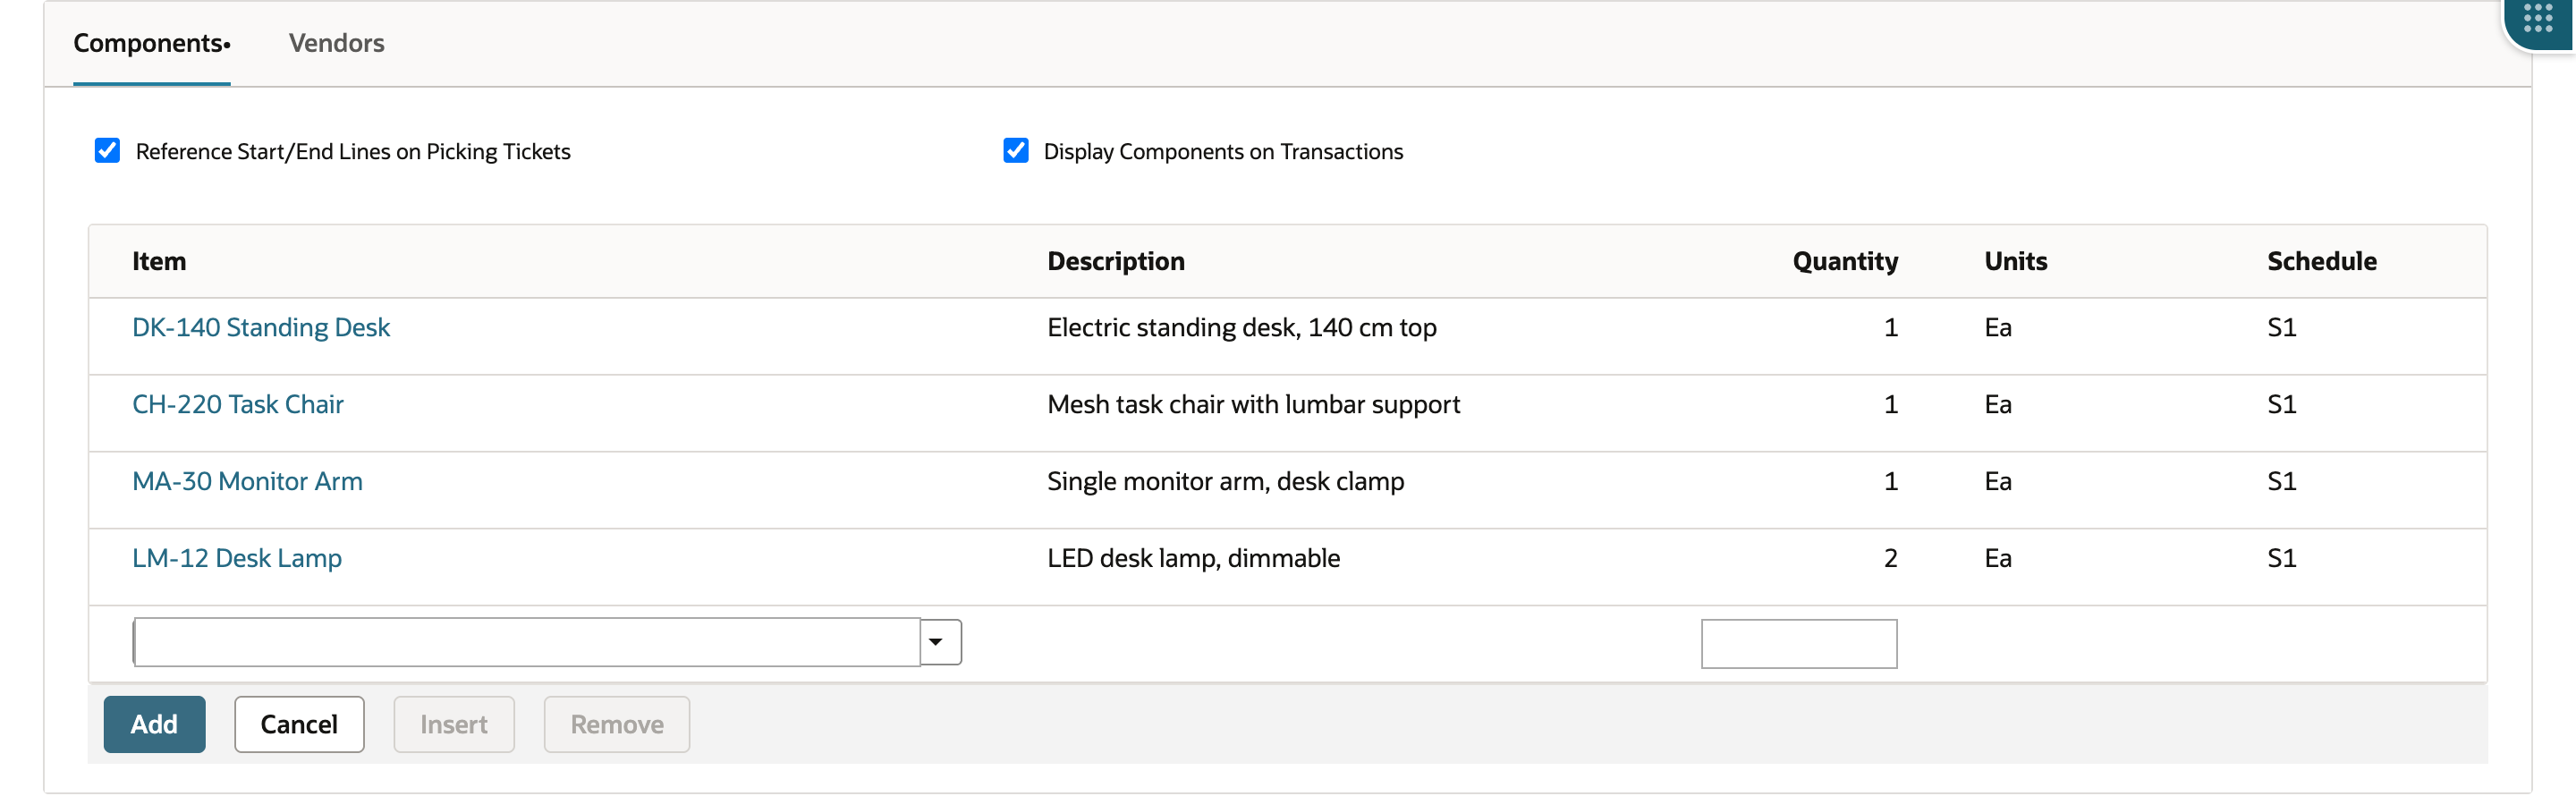Select S1 schedule in Monitor Arm row
The height and width of the screenshot is (796, 2576).
(x=2282, y=482)
